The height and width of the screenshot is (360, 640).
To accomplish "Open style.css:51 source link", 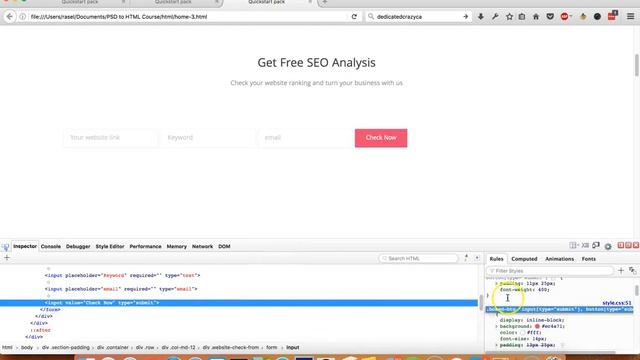I will pos(617,303).
